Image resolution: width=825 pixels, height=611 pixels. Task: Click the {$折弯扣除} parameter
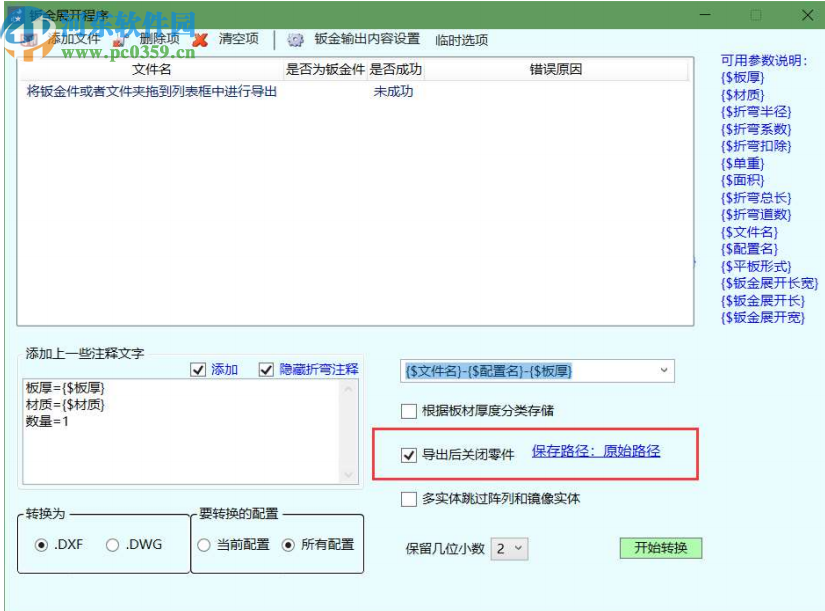756,146
